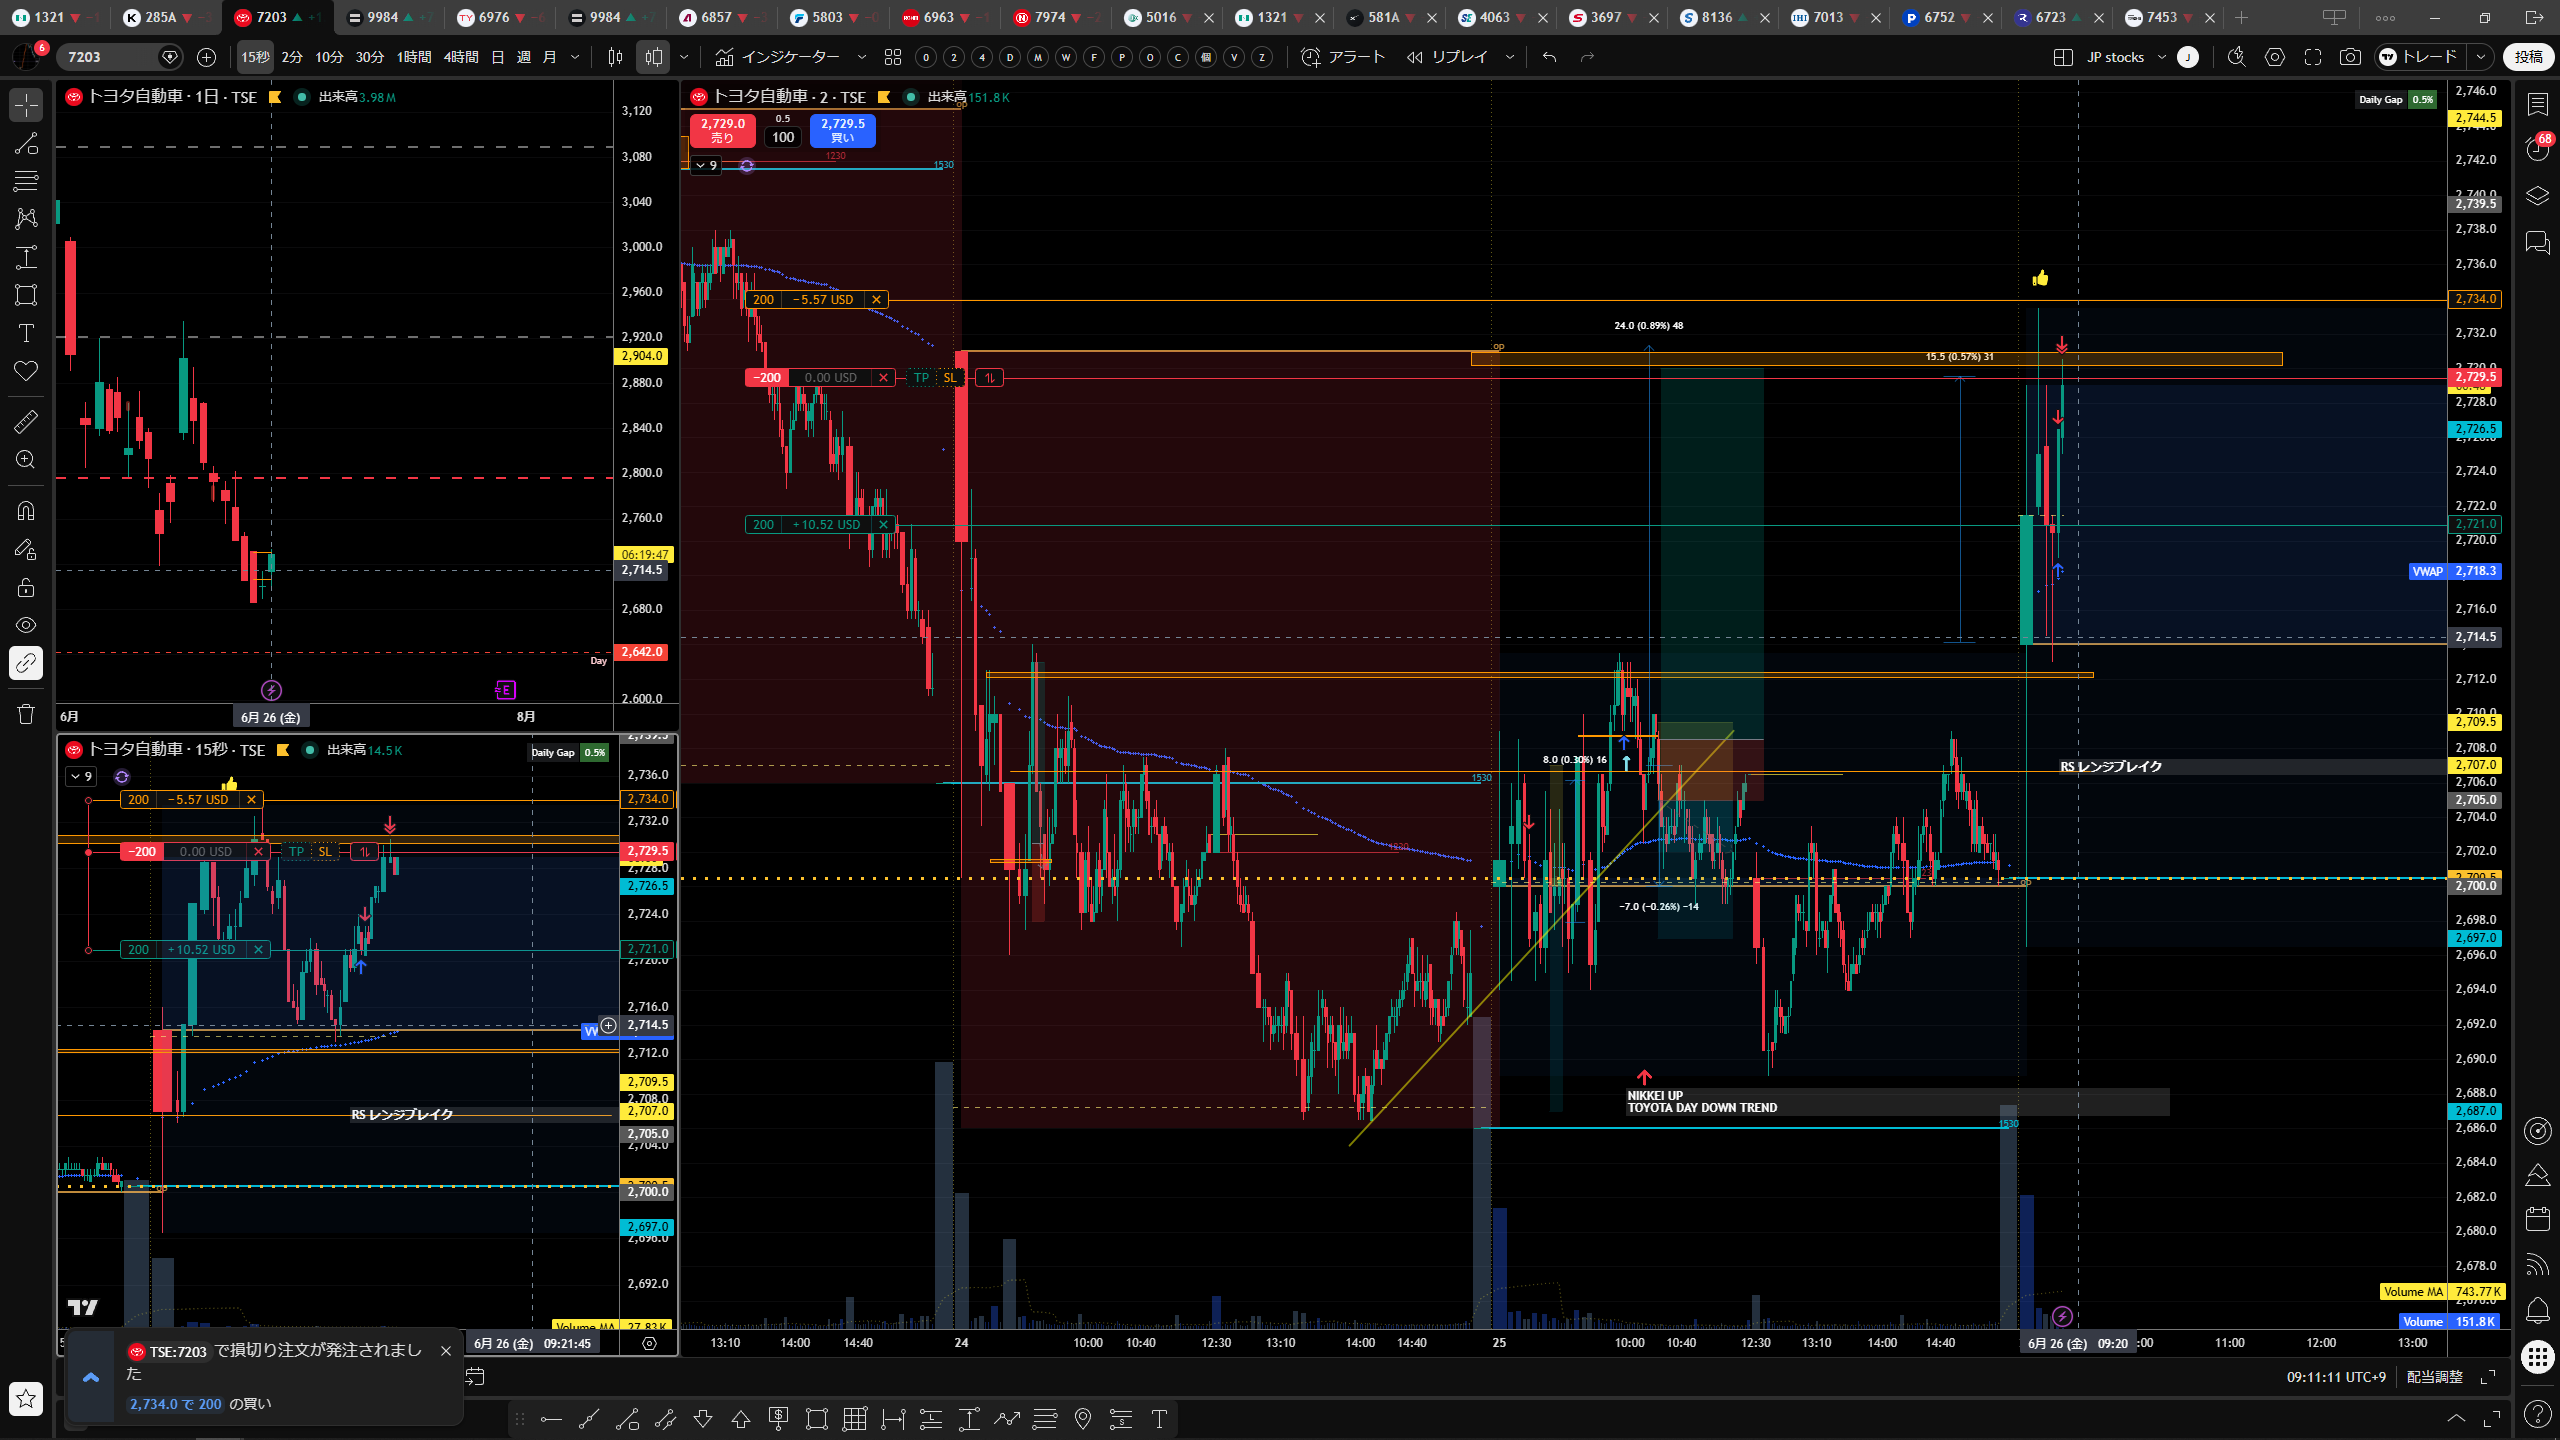Select the trend line drawing tool
Viewport: 2560px width, 1440px height.
click(26, 143)
